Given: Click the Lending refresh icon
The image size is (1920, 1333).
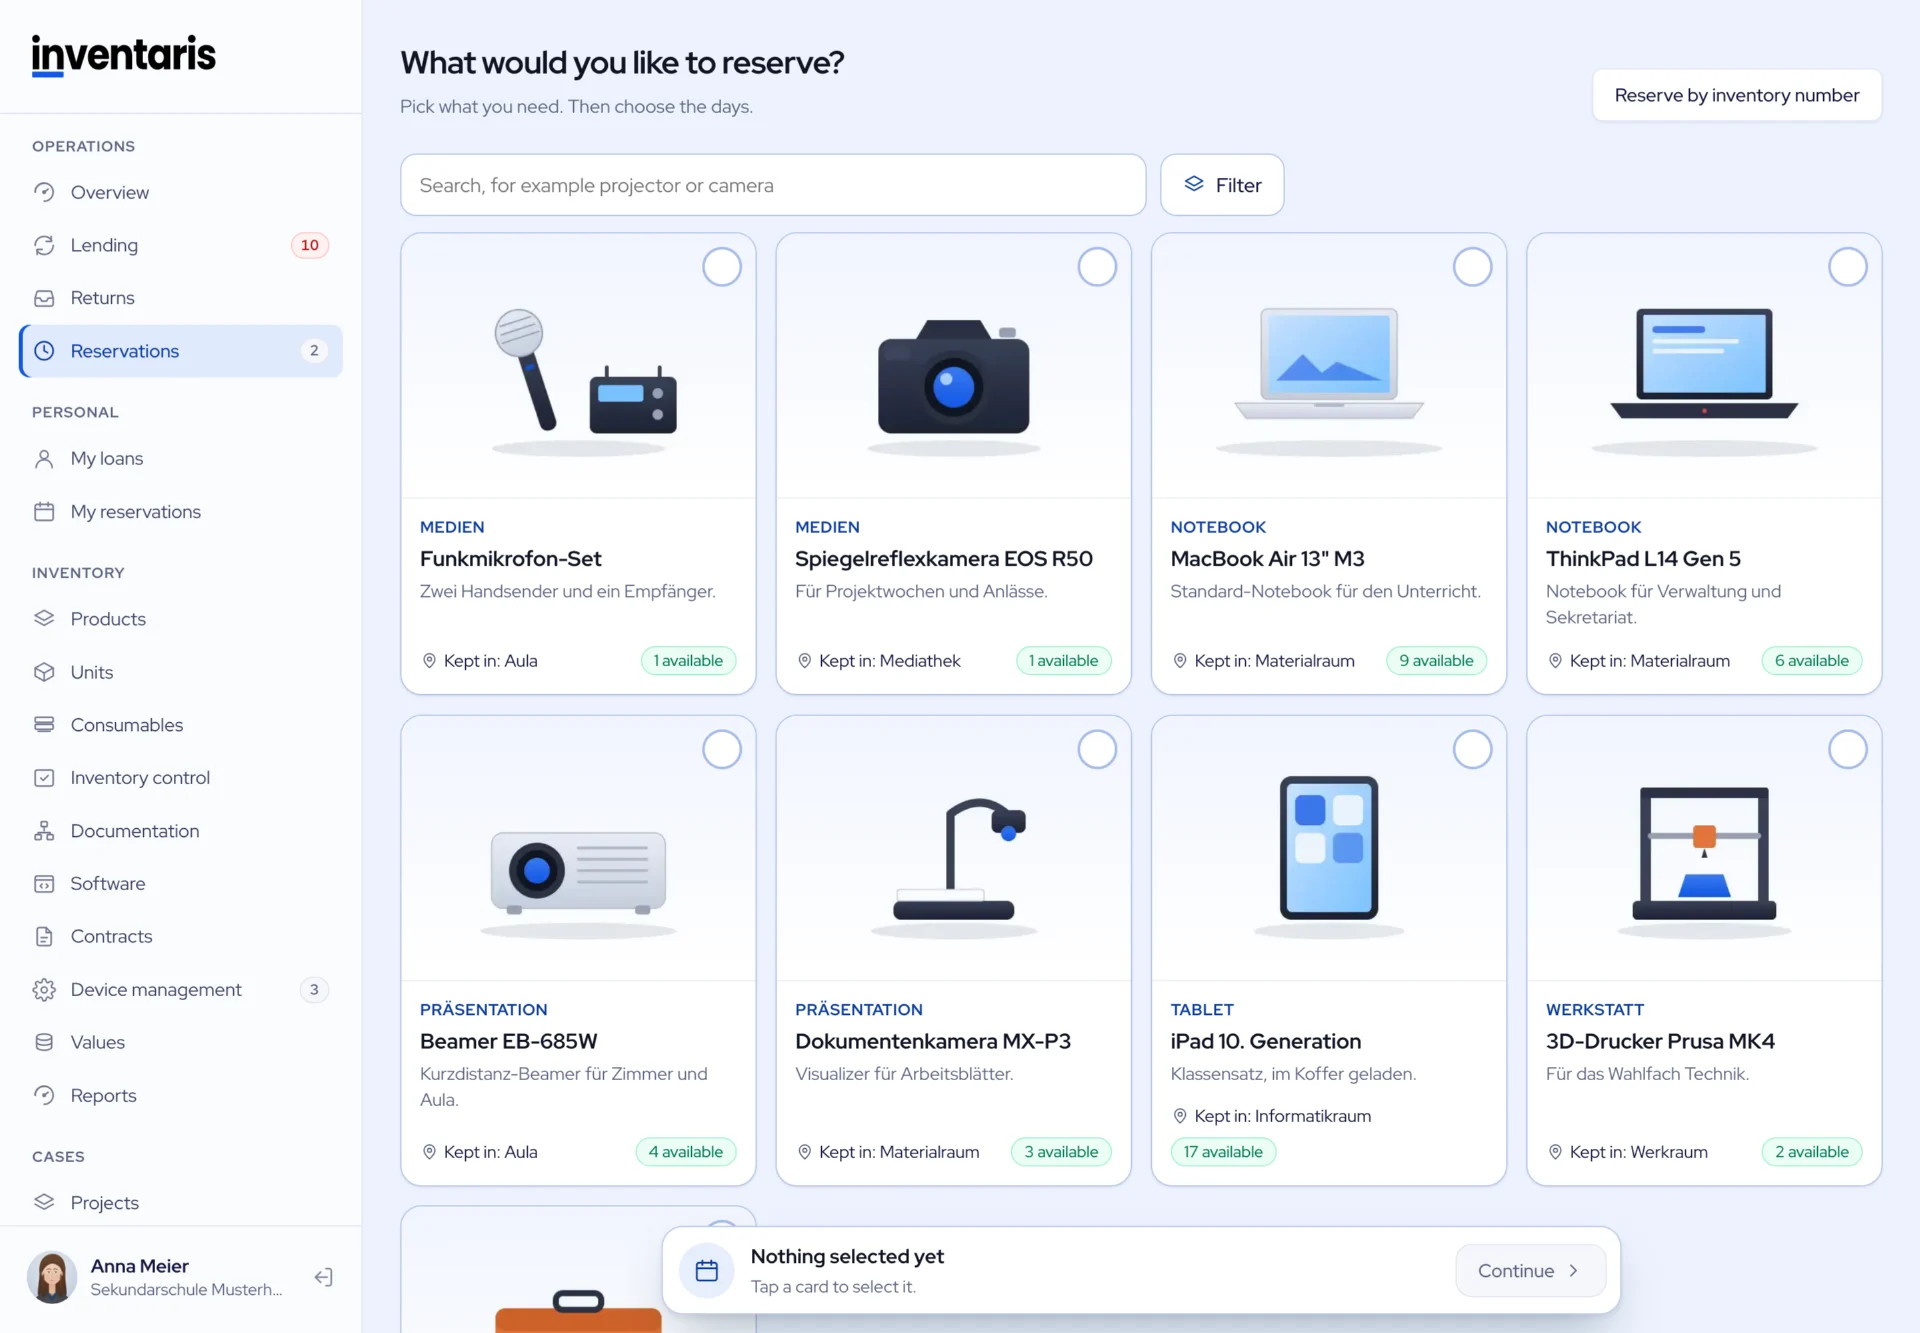Looking at the screenshot, I should (x=44, y=245).
